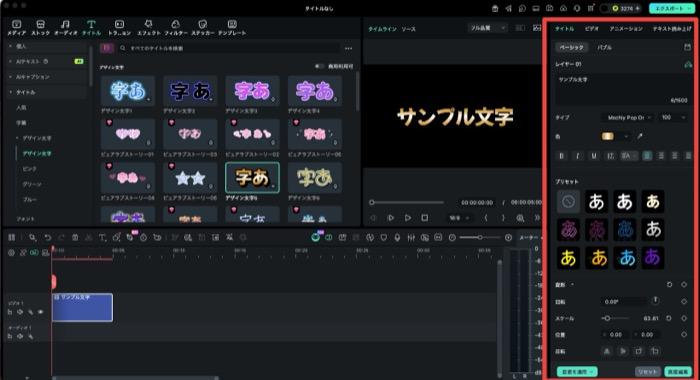Toggle lock on ビデオ 1 track
Image resolution: width=700 pixels, height=380 pixels.
[10, 312]
